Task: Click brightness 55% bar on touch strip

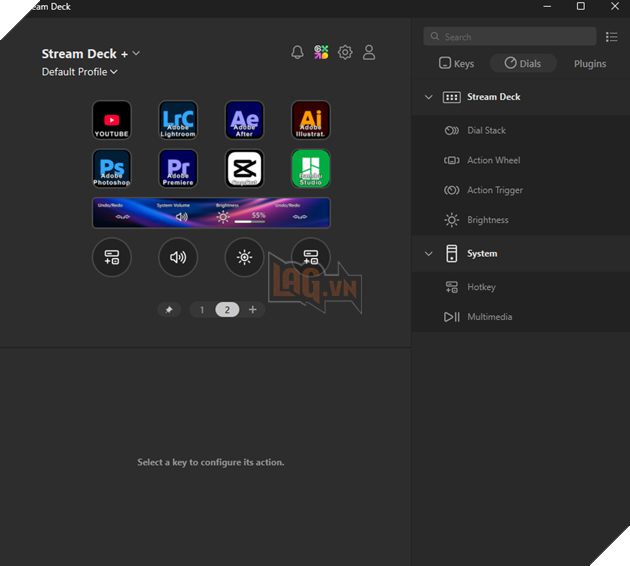Action: (x=250, y=221)
